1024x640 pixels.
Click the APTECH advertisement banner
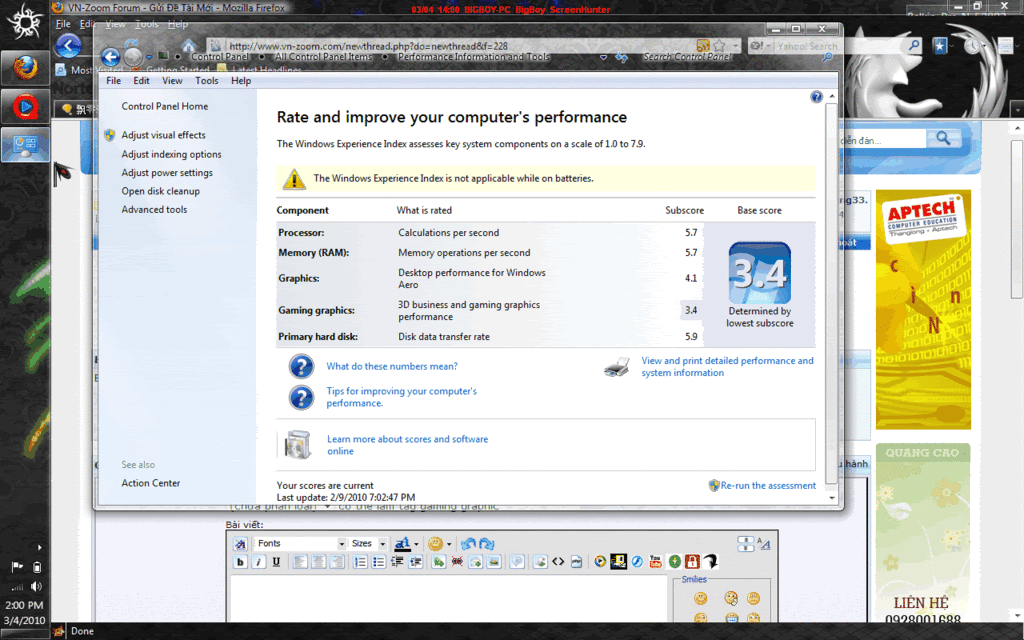point(923,310)
